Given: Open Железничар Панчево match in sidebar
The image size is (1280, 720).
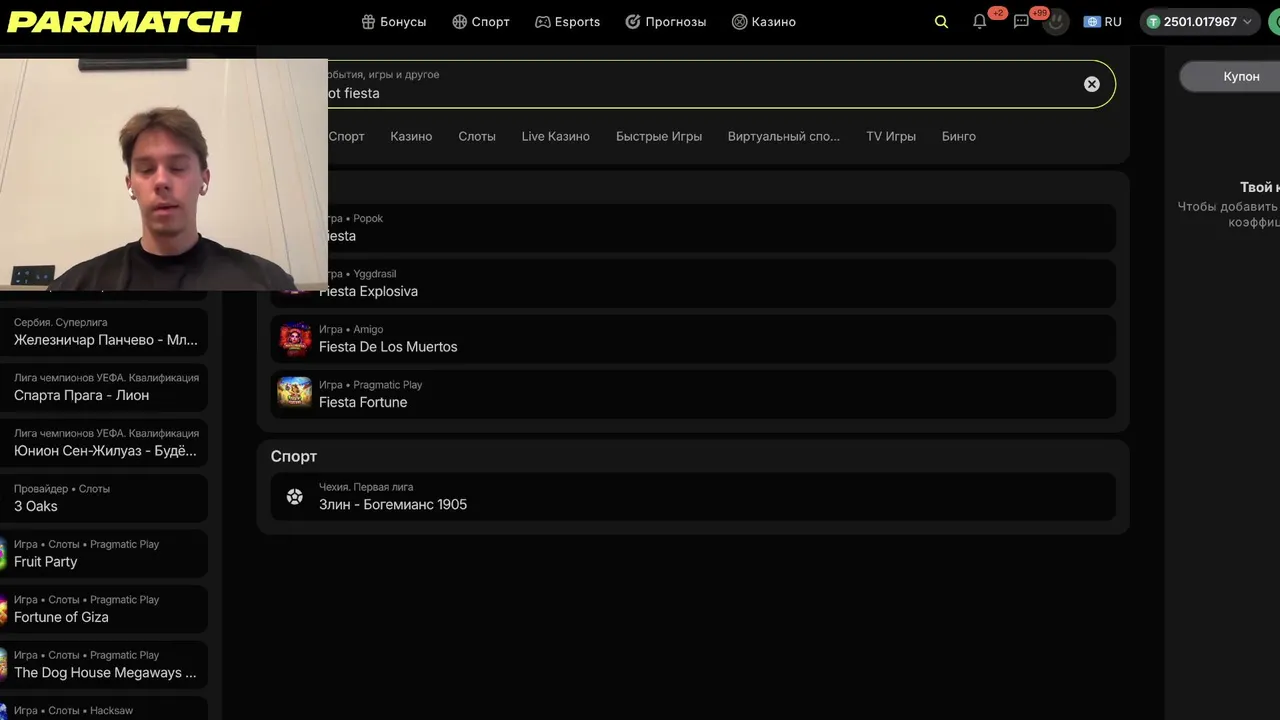Looking at the screenshot, I should [x=104, y=332].
